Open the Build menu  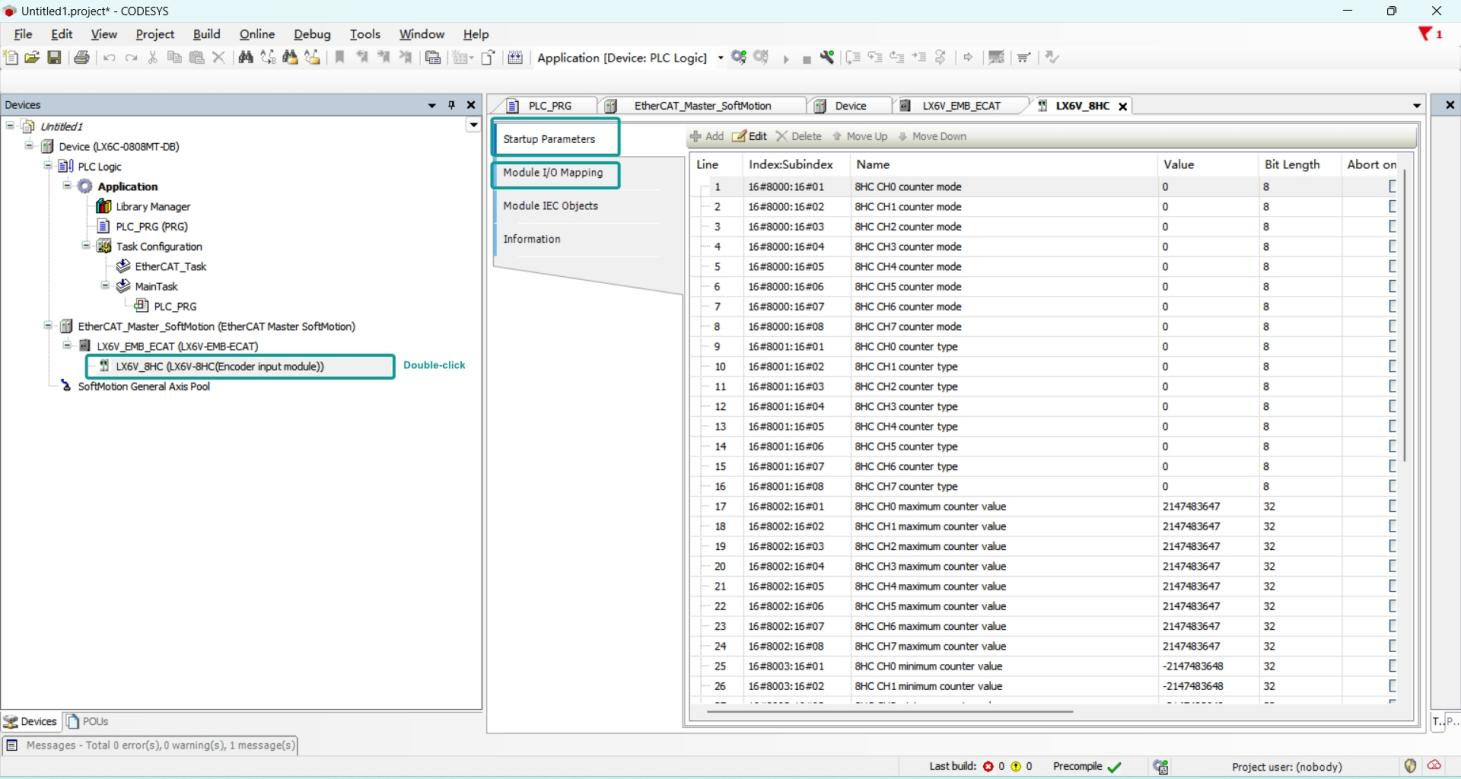point(206,34)
